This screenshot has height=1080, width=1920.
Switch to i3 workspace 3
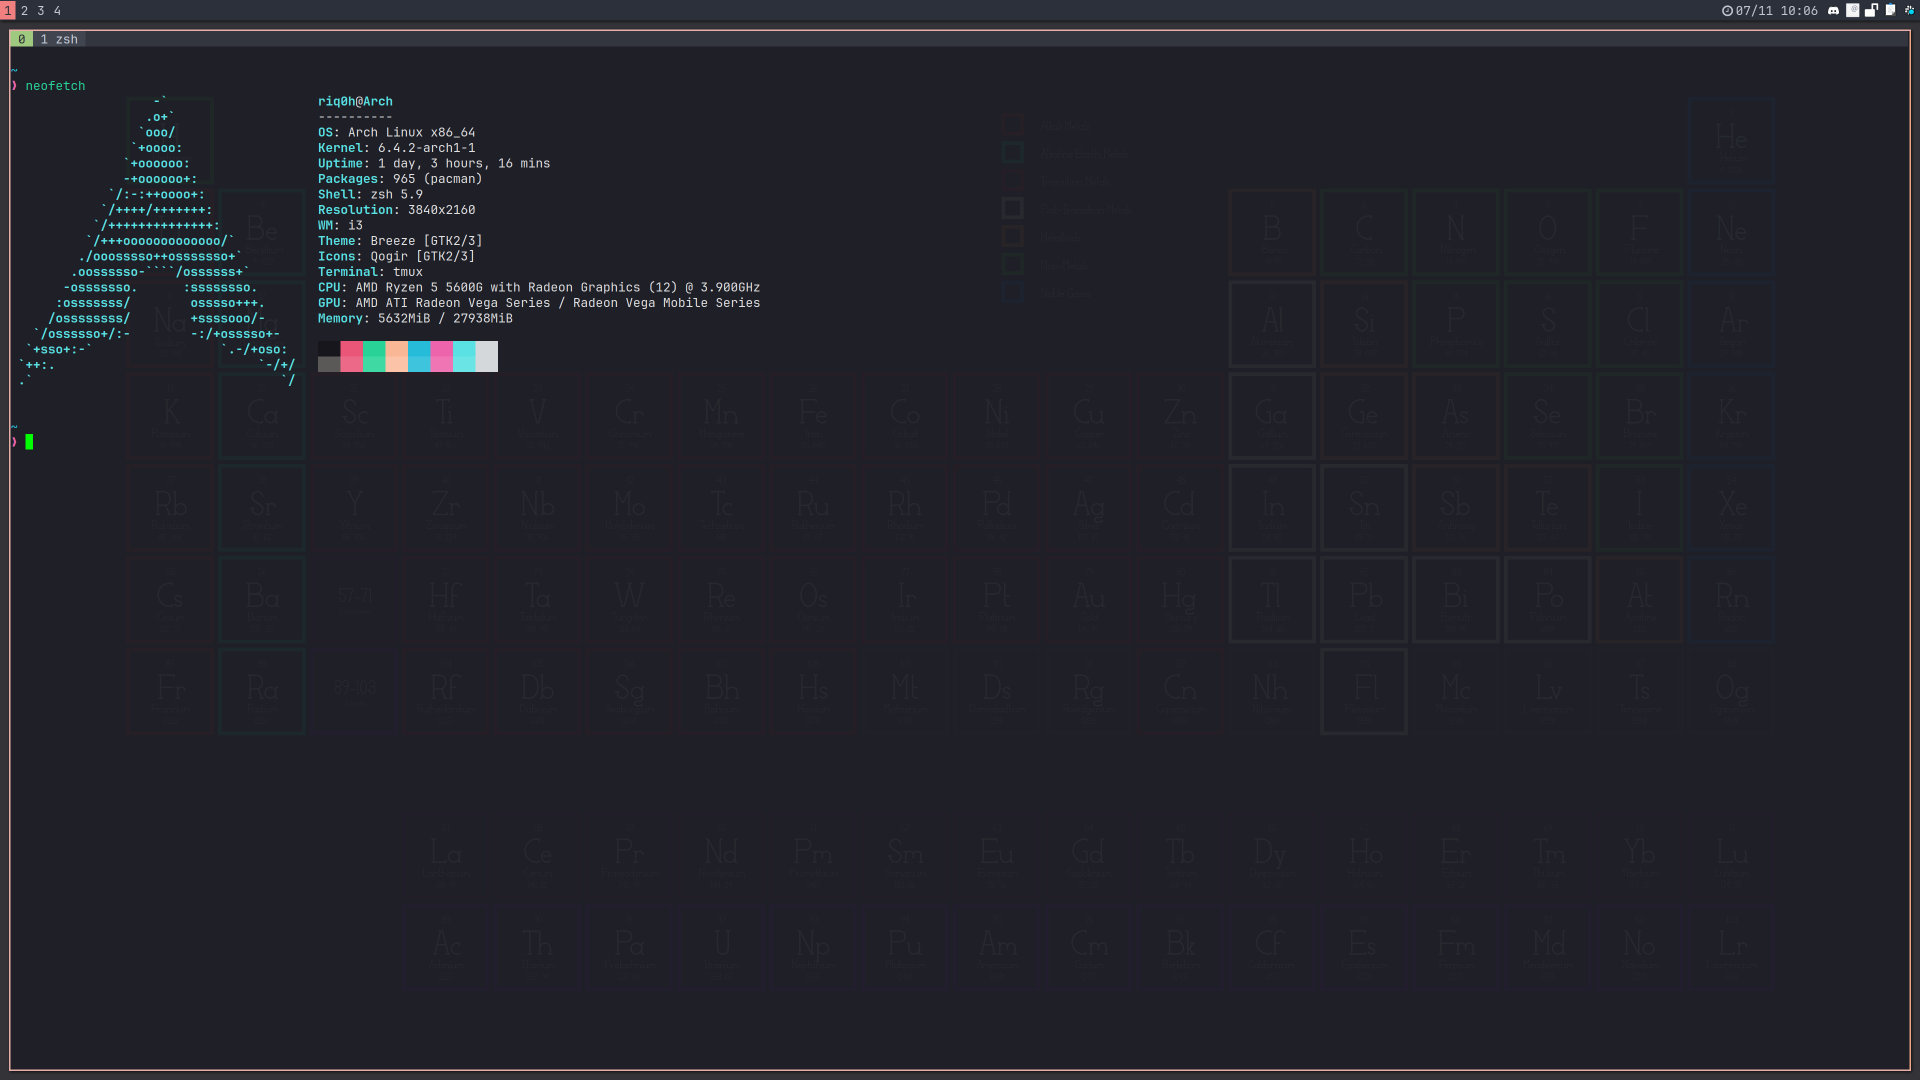(x=41, y=11)
